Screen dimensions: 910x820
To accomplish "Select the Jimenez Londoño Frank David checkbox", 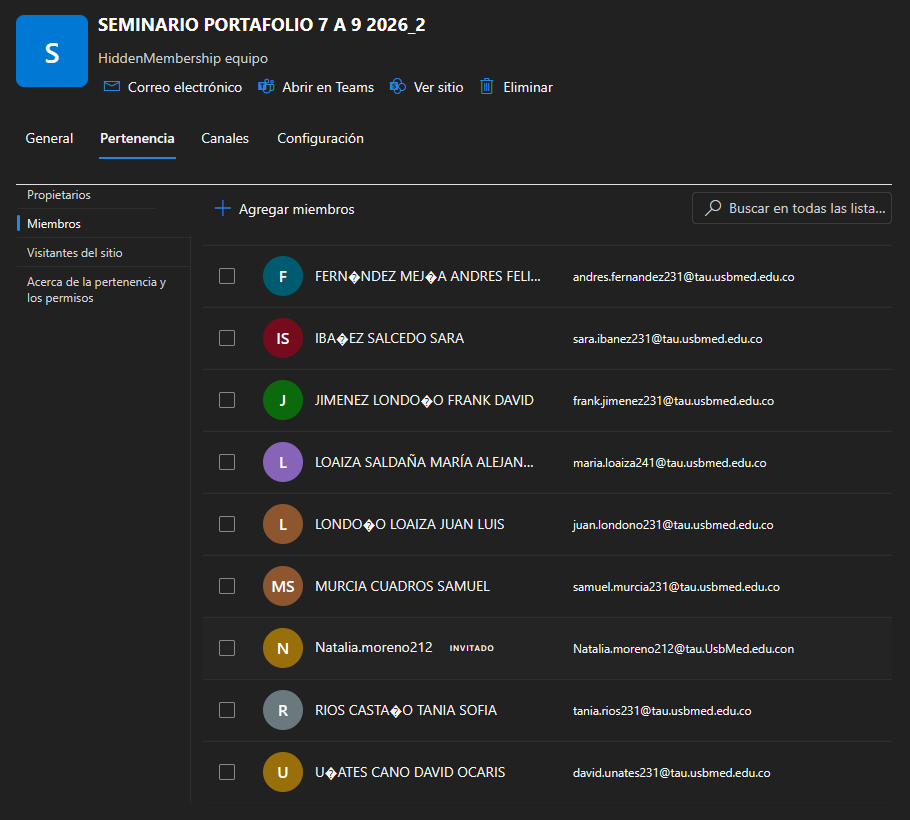I will (x=227, y=400).
